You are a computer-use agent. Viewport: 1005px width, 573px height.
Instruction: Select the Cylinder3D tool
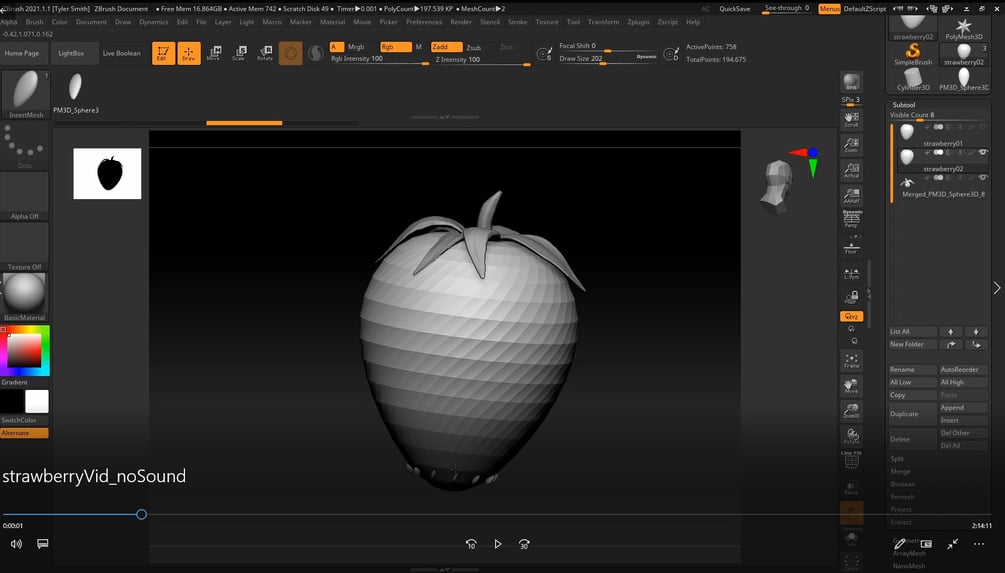pos(913,79)
